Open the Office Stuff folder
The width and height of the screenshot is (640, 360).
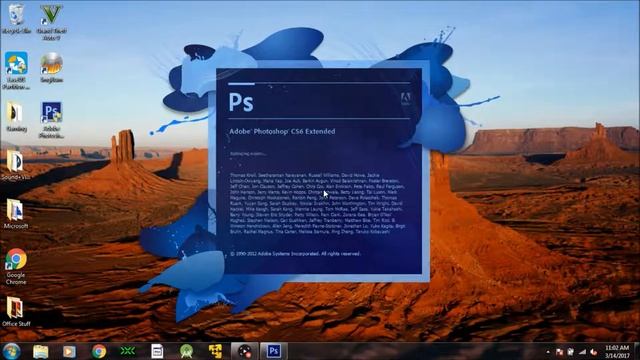pyautogui.click(x=16, y=311)
